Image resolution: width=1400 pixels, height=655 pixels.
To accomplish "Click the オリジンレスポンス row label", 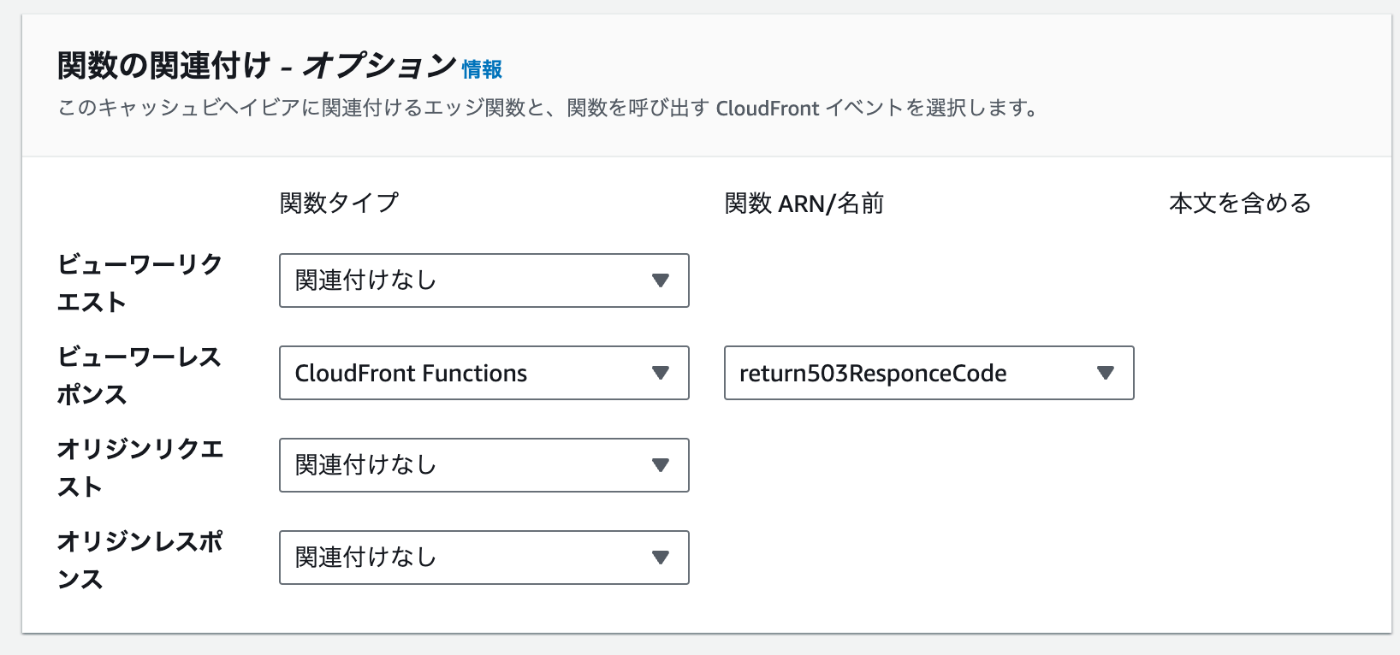I will pyautogui.click(x=140, y=559).
